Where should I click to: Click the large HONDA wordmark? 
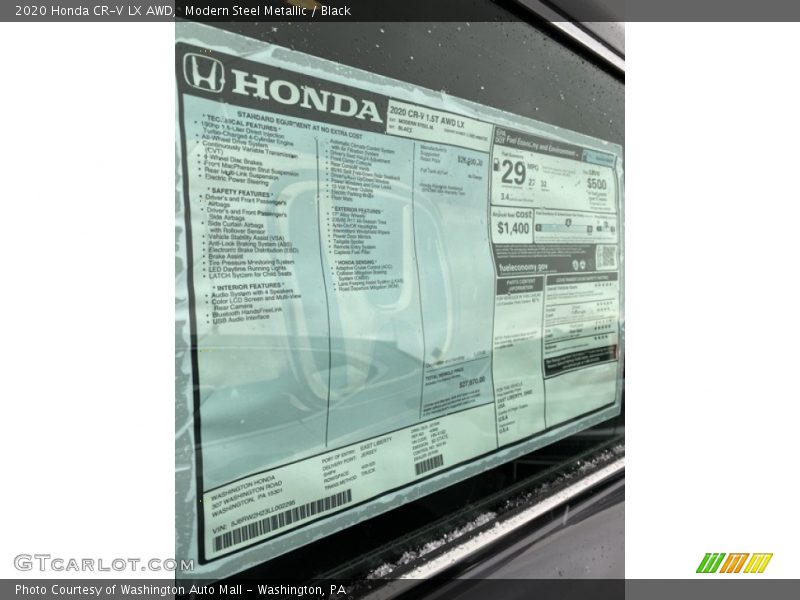307,95
